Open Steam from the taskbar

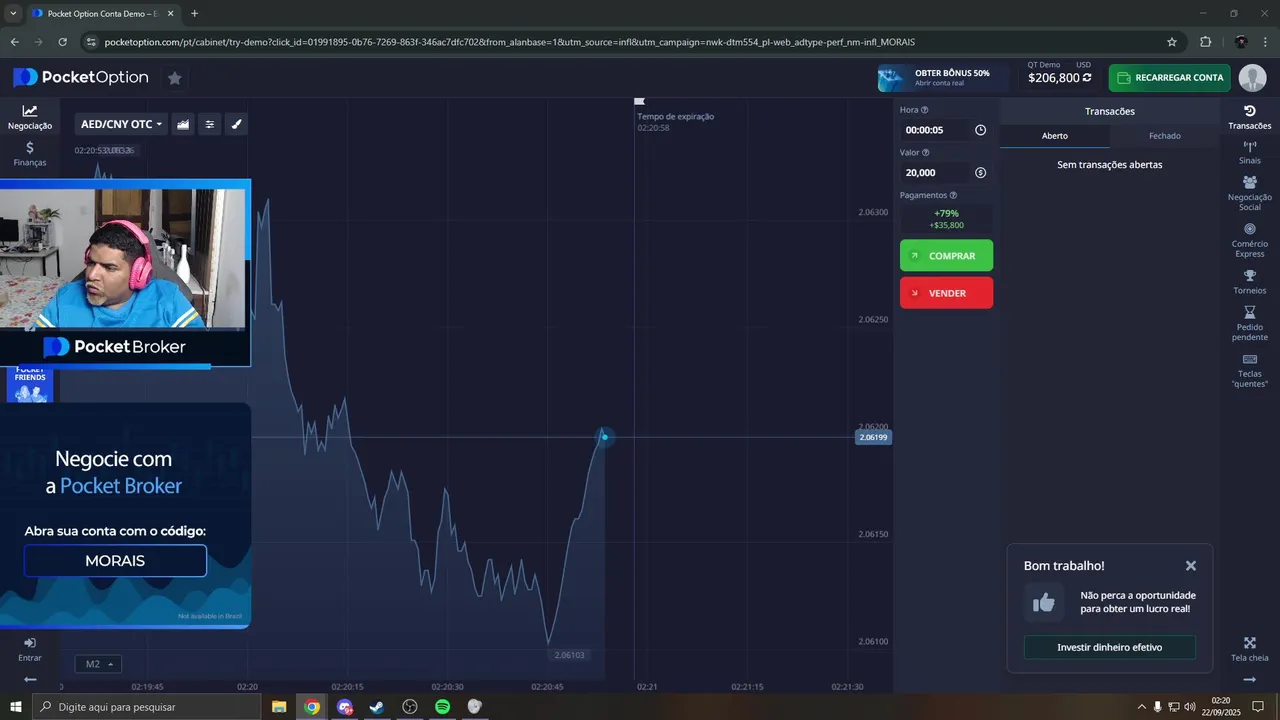coord(377,707)
